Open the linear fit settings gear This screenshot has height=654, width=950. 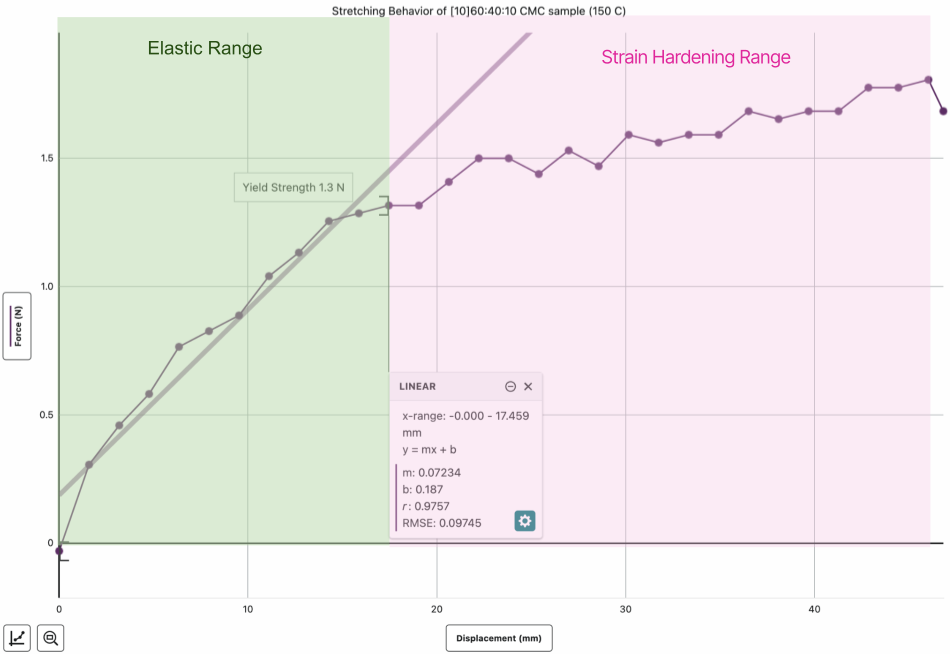[x=525, y=521]
